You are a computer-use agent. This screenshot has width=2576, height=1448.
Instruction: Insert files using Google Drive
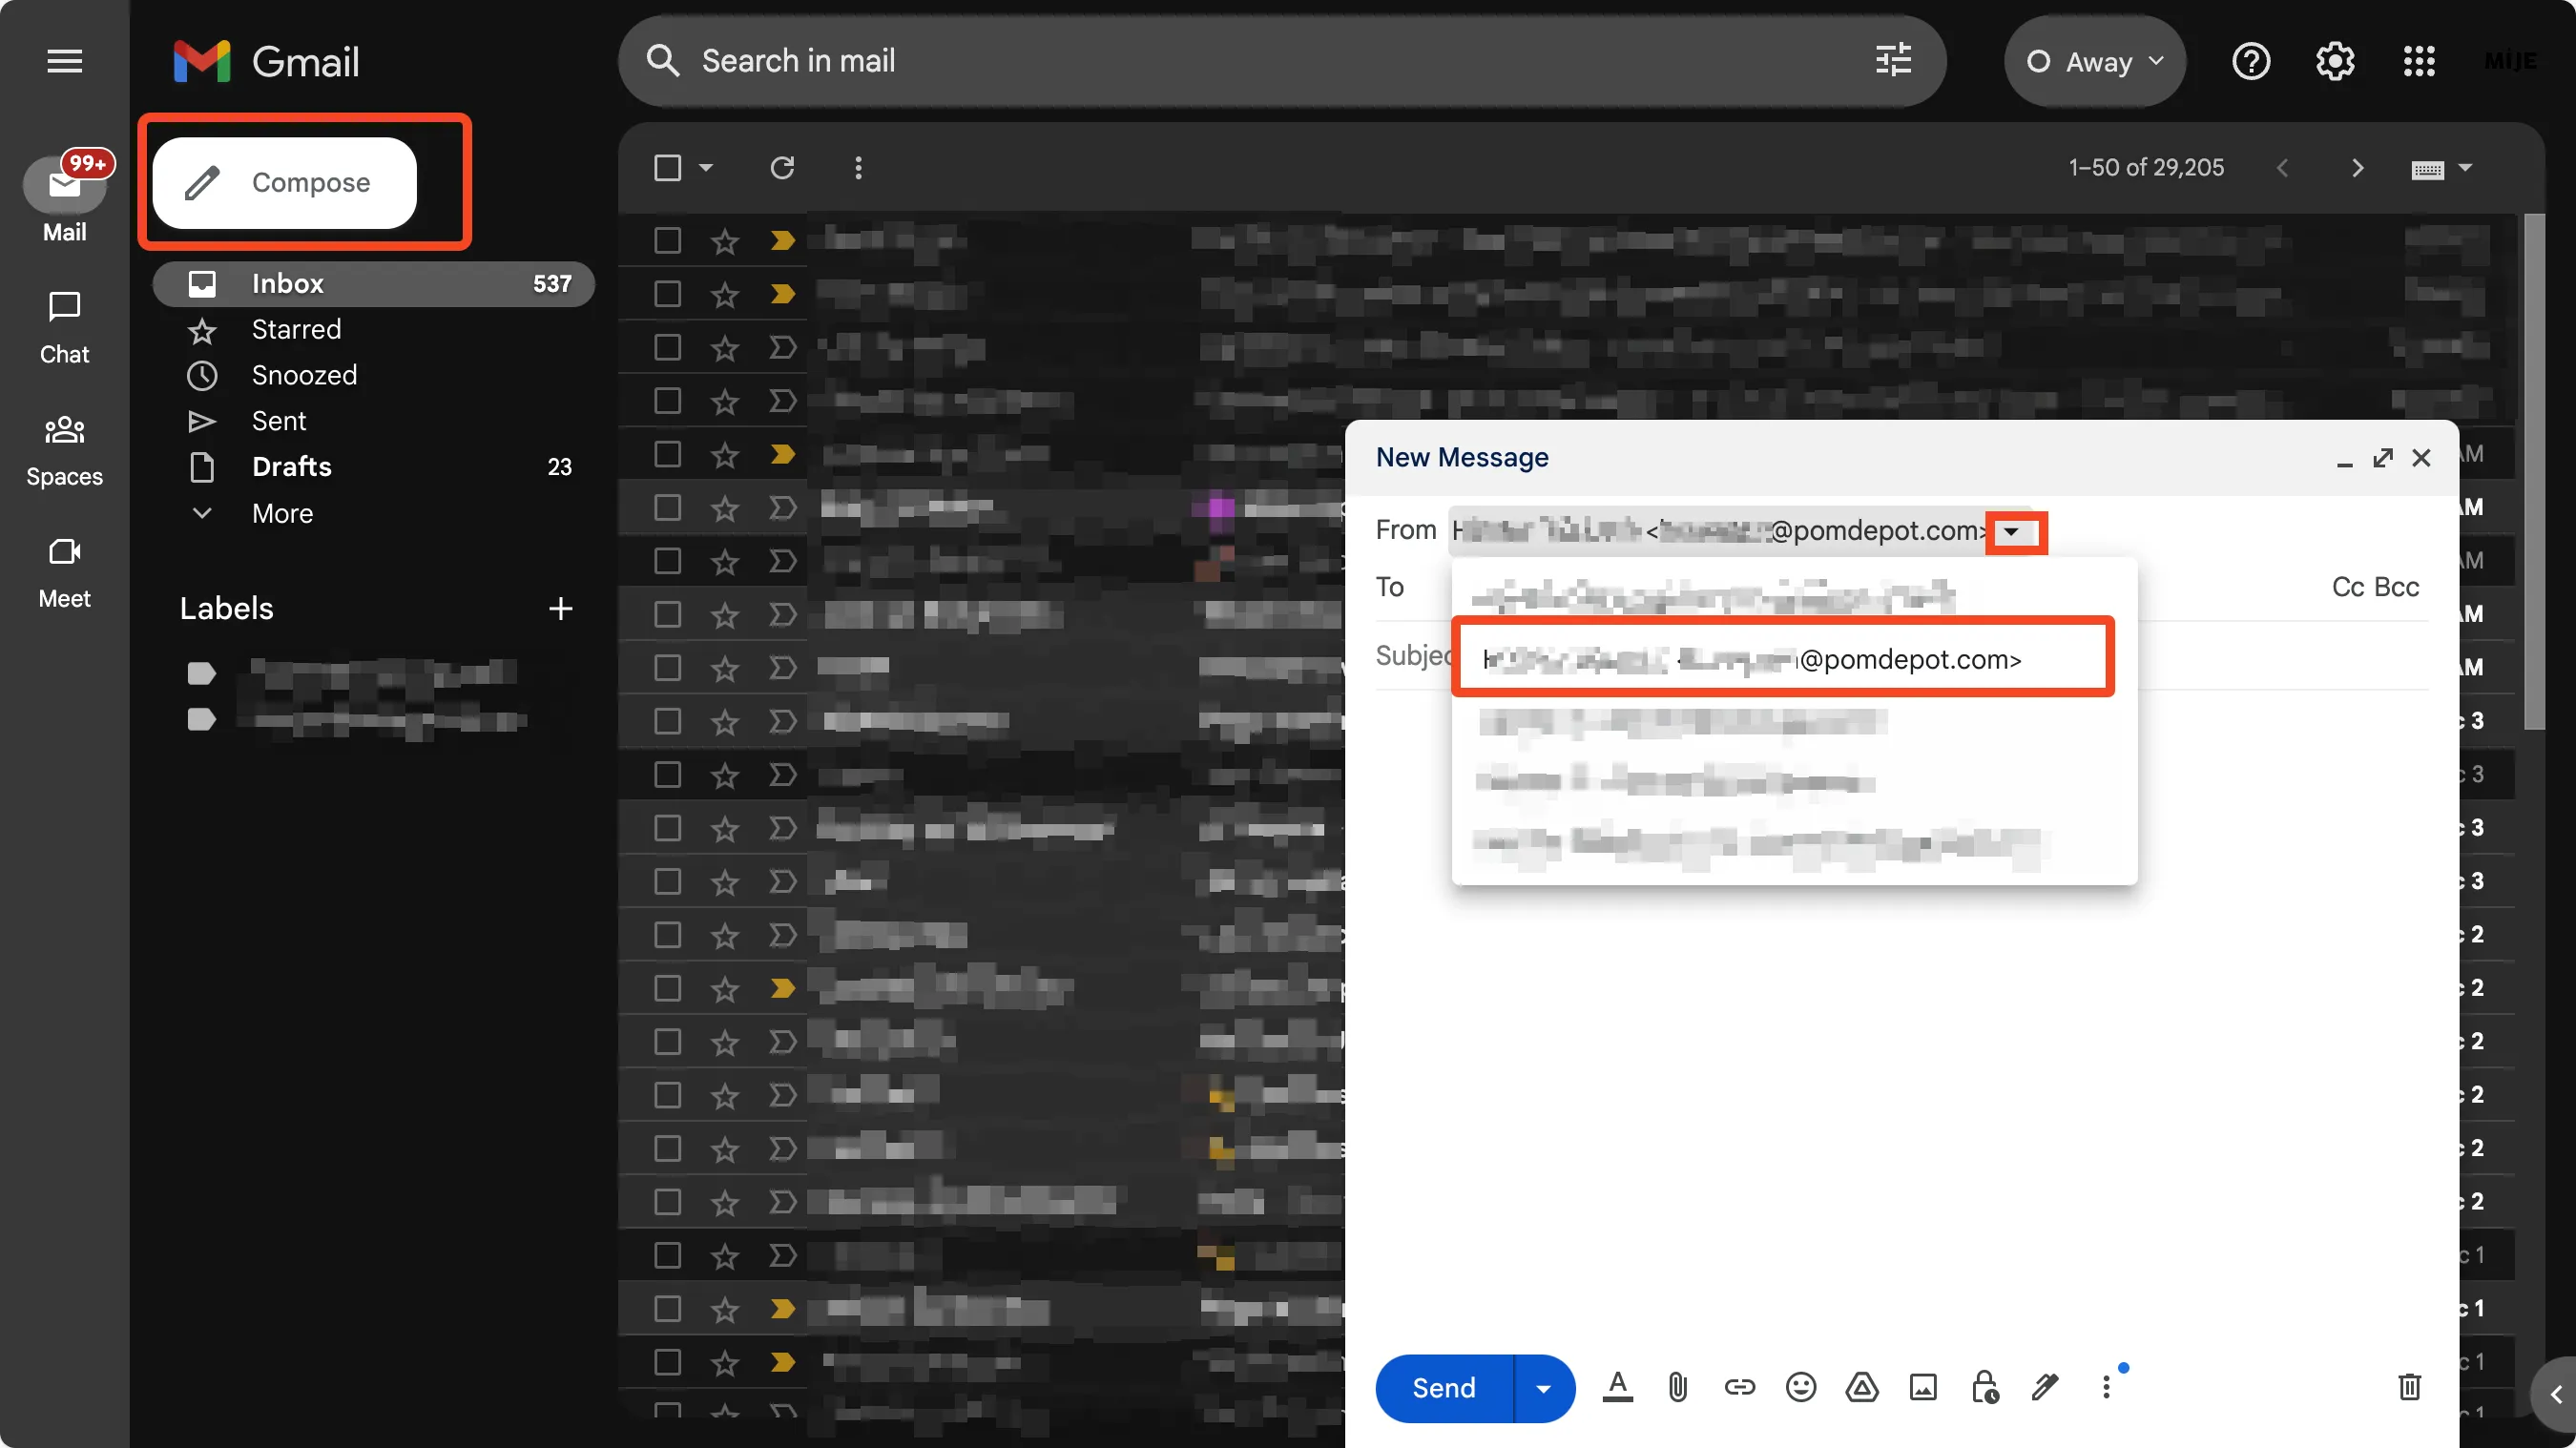(1861, 1387)
